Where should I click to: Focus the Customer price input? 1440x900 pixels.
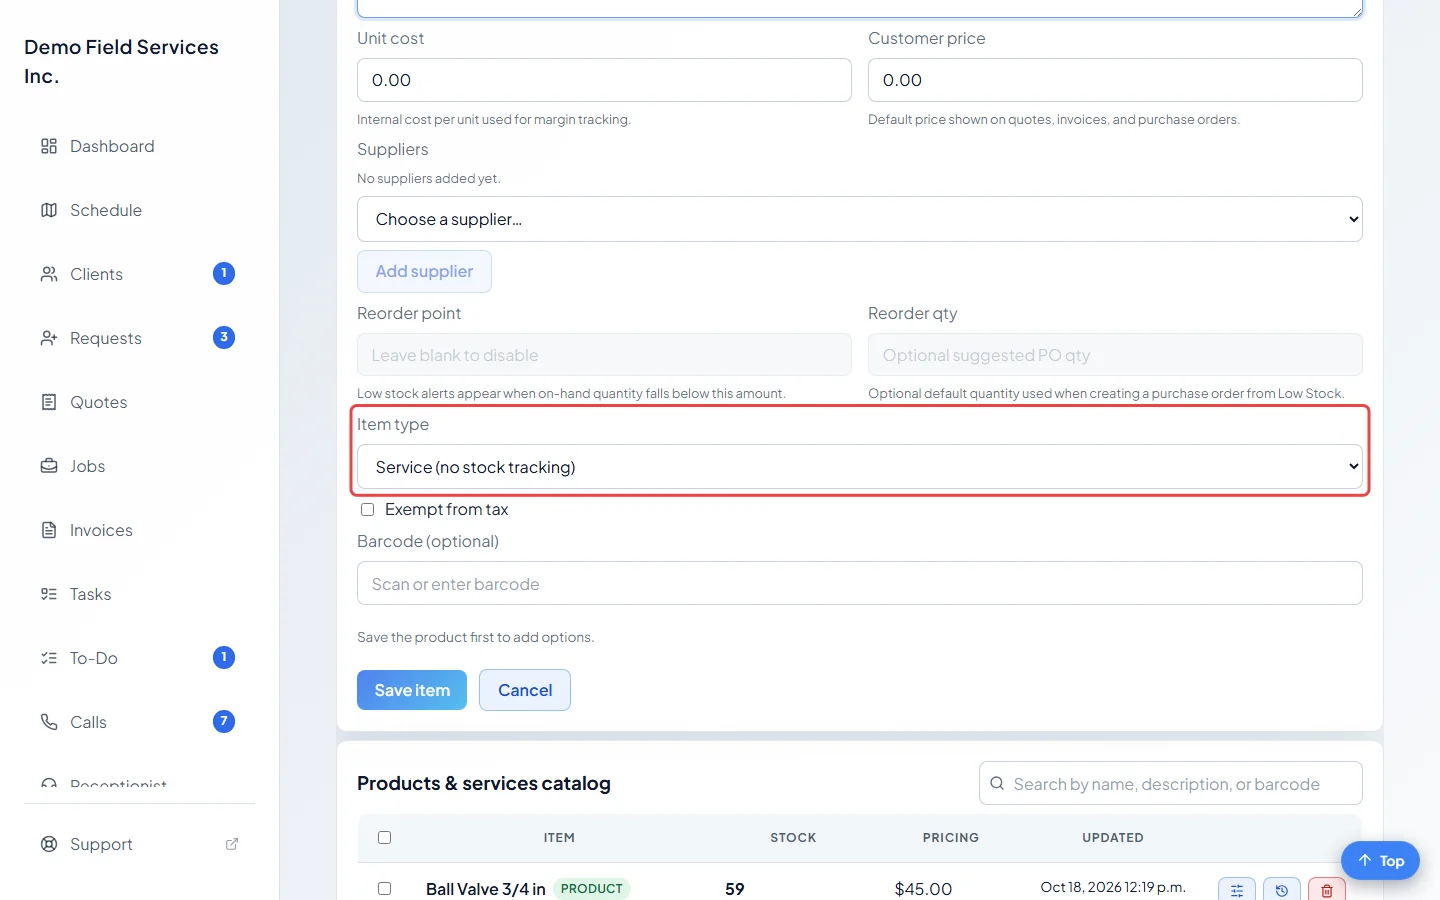click(1115, 80)
